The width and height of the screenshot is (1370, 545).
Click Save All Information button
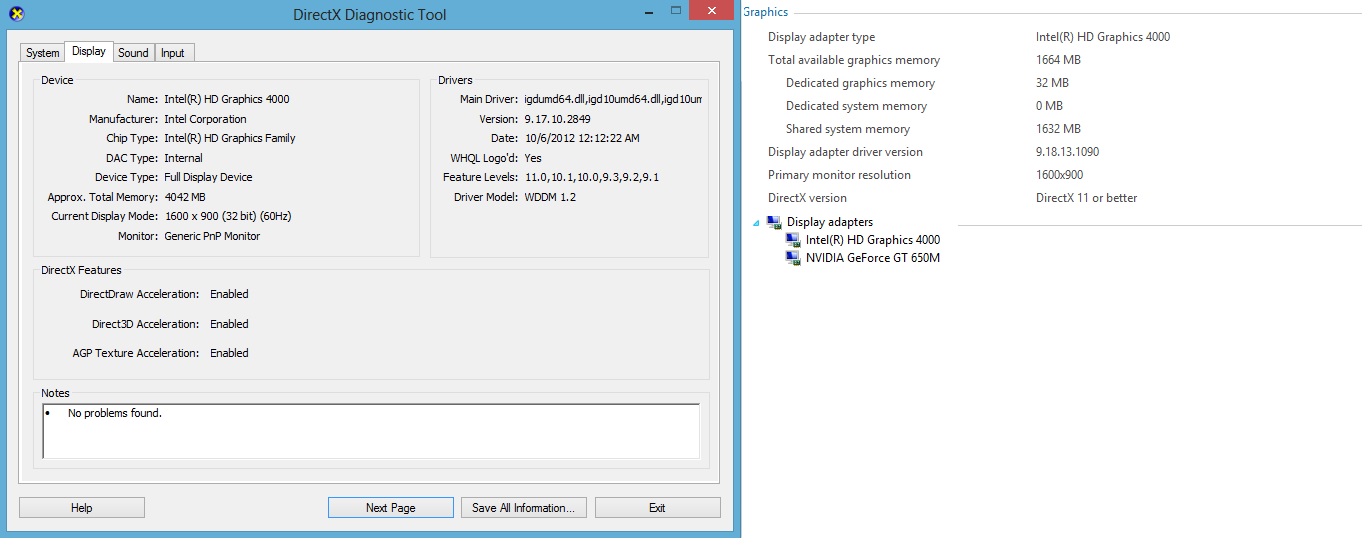tap(523, 508)
